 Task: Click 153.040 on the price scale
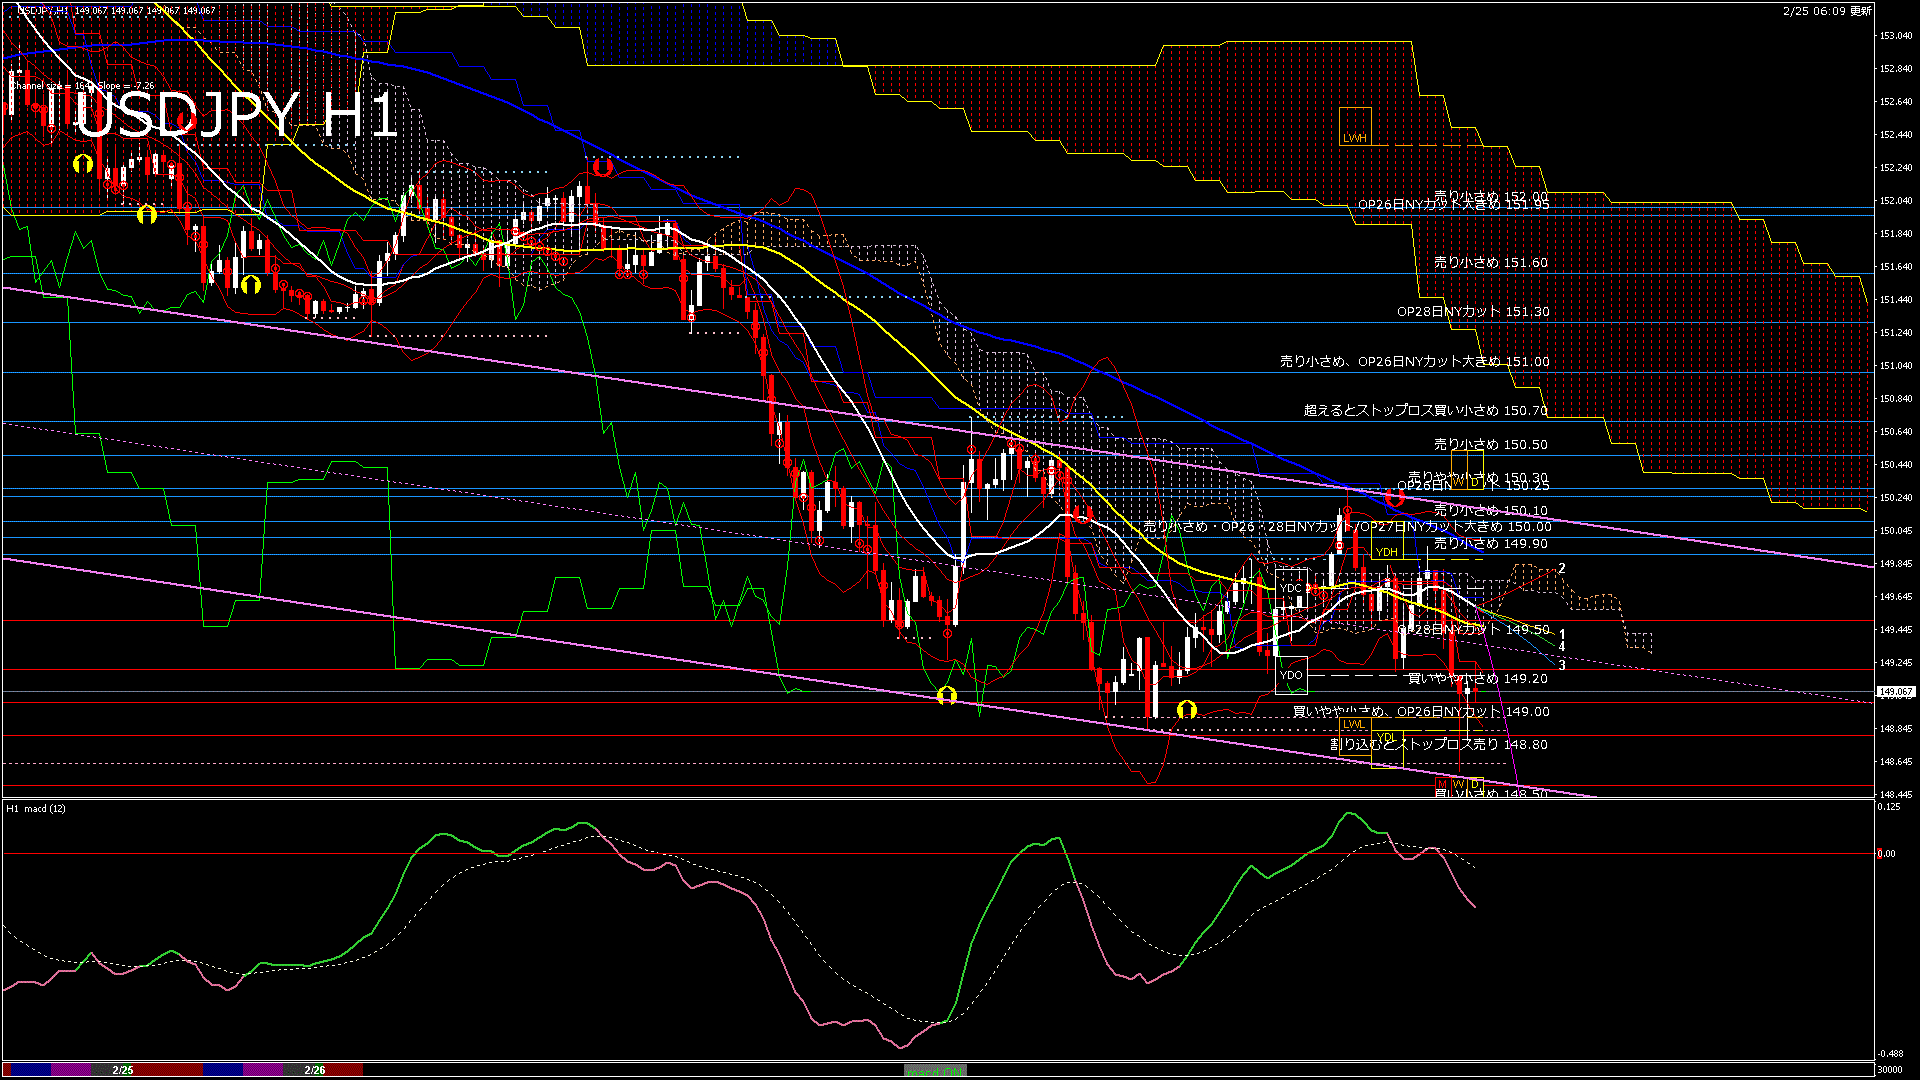1896,36
